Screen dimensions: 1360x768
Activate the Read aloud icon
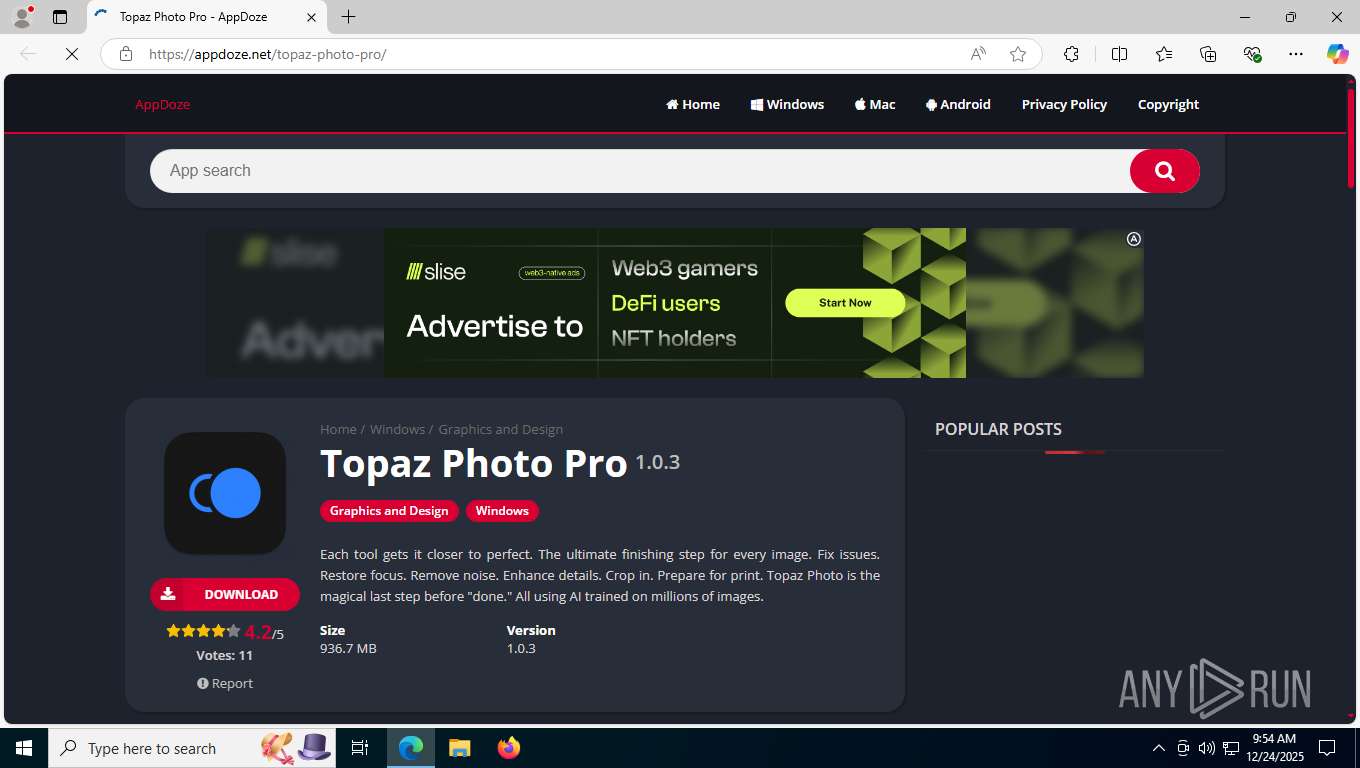pos(978,54)
